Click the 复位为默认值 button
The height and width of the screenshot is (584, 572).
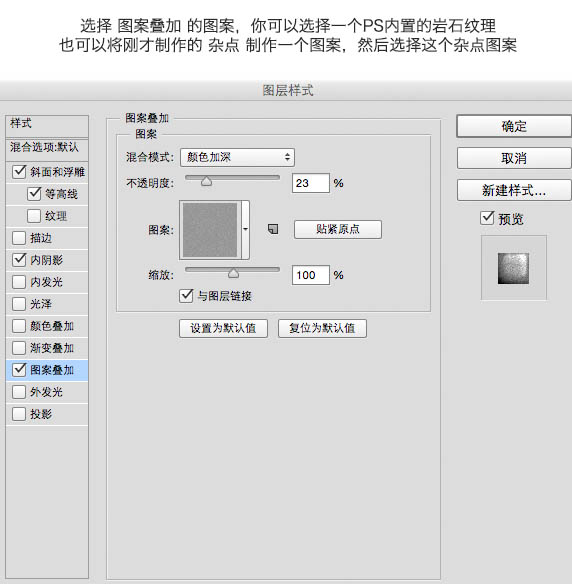click(322, 328)
